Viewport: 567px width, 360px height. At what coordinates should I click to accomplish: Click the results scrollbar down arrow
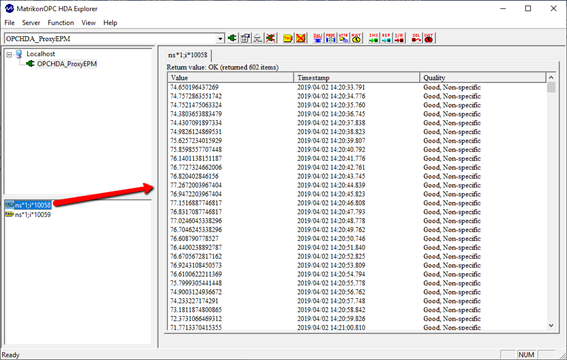point(551,325)
